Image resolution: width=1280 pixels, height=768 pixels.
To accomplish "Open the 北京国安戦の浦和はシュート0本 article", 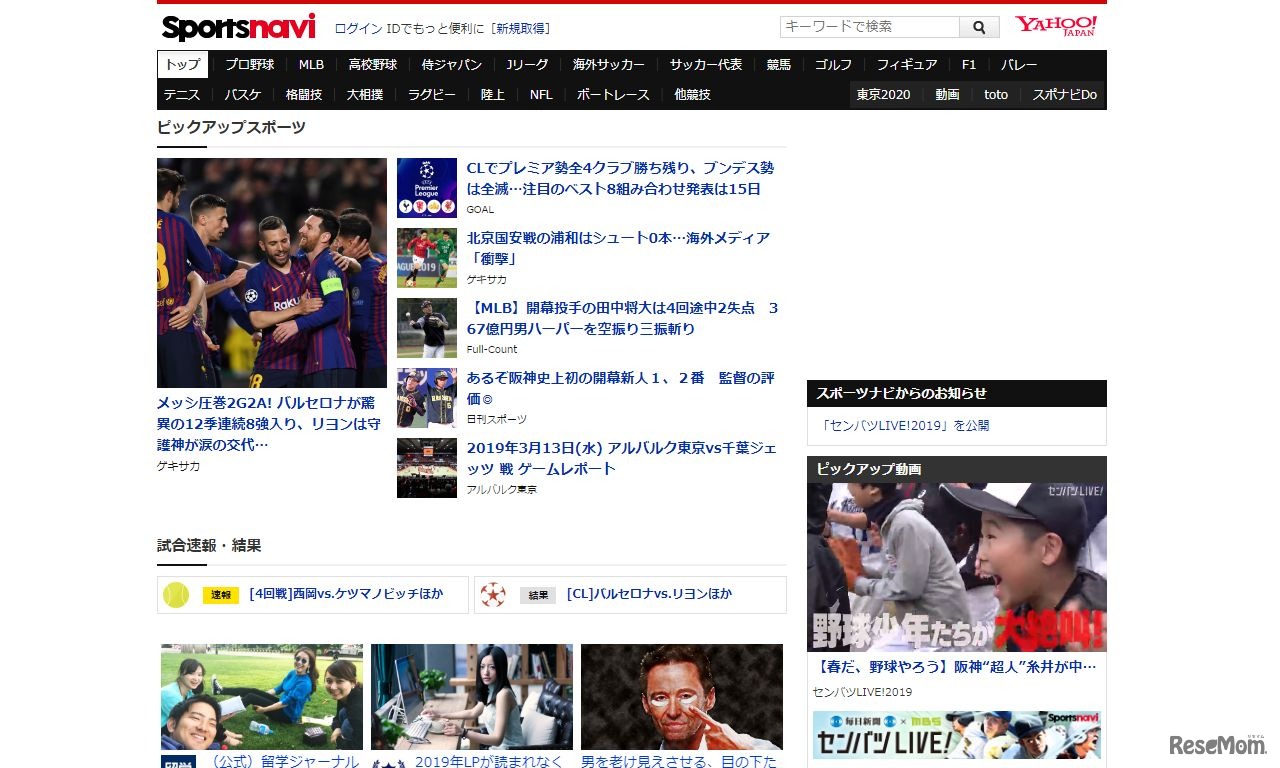I will click(x=618, y=248).
